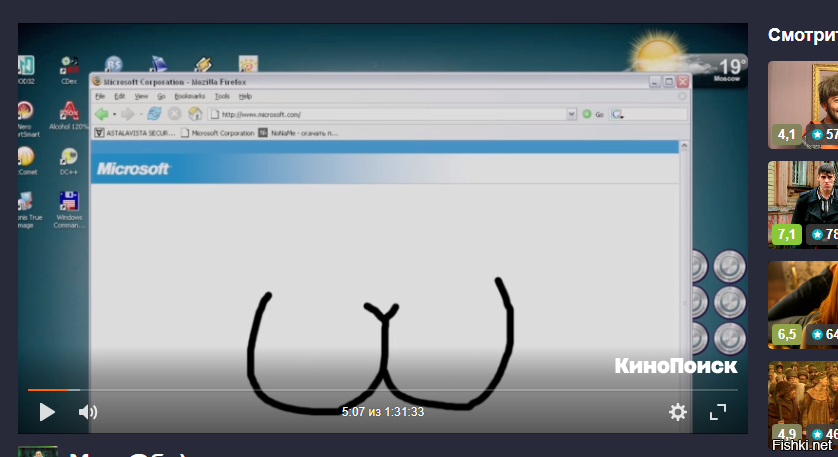Open the Tools menu in Firefox

222,96
